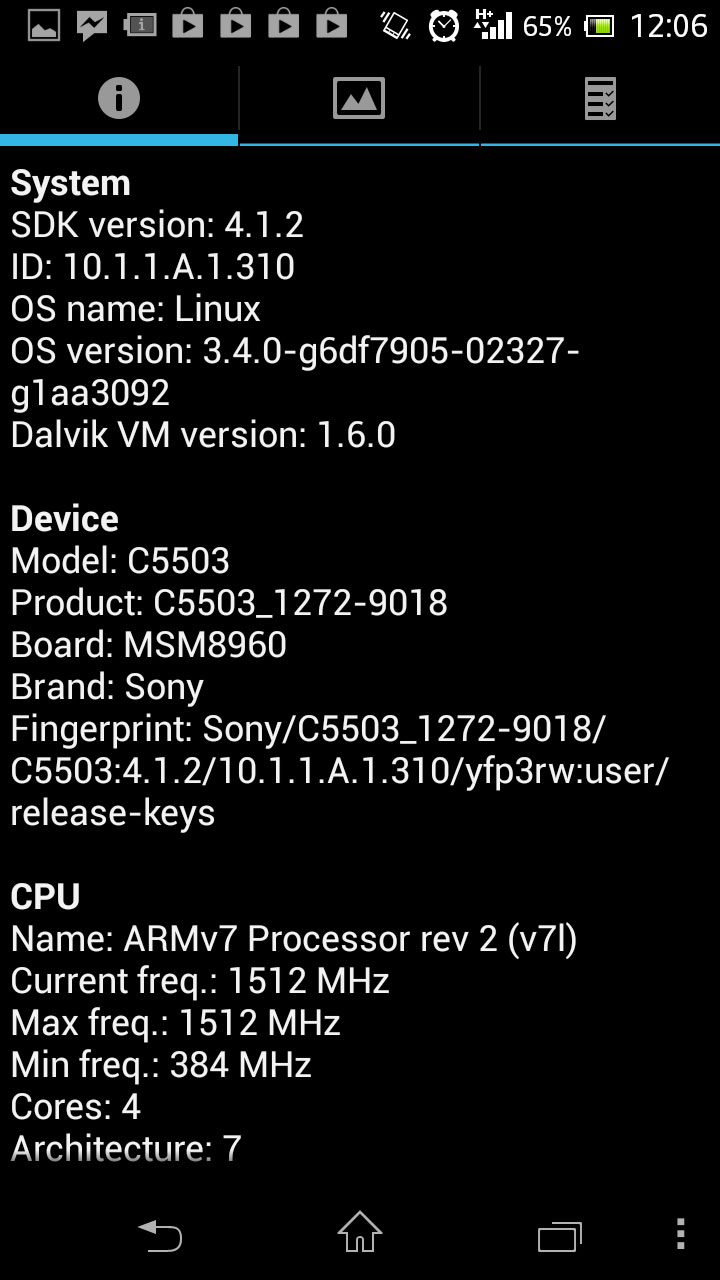Viewport: 720px width, 1280px height.
Task: Tap the Messenger notification icon
Action: (92, 25)
